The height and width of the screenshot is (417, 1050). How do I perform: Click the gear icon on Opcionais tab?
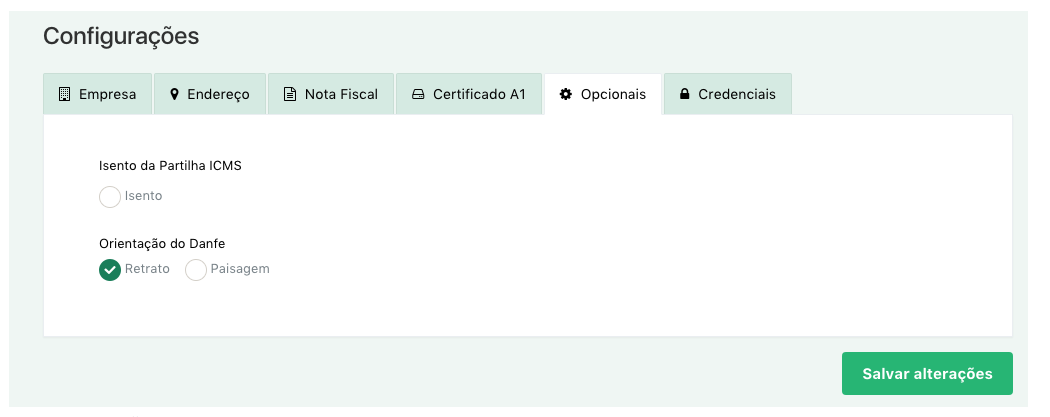[x=565, y=94]
